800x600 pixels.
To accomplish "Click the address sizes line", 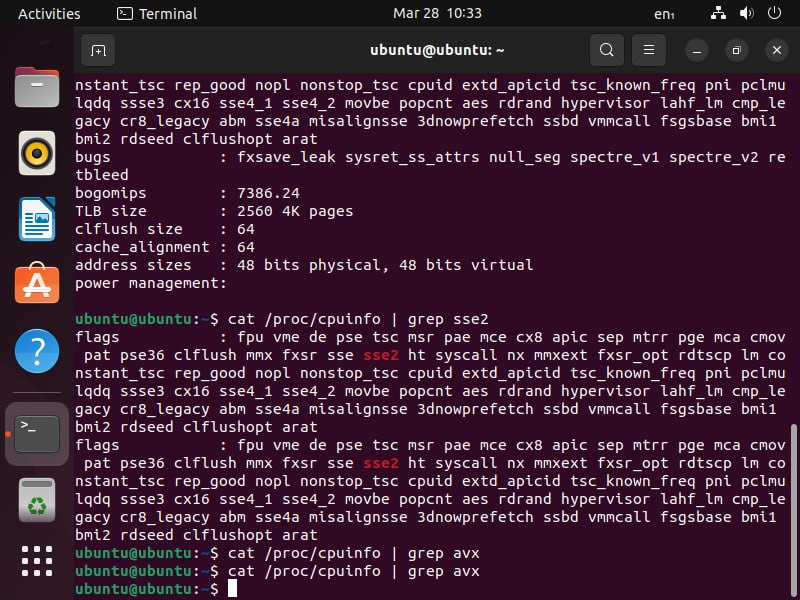I will (x=304, y=265).
